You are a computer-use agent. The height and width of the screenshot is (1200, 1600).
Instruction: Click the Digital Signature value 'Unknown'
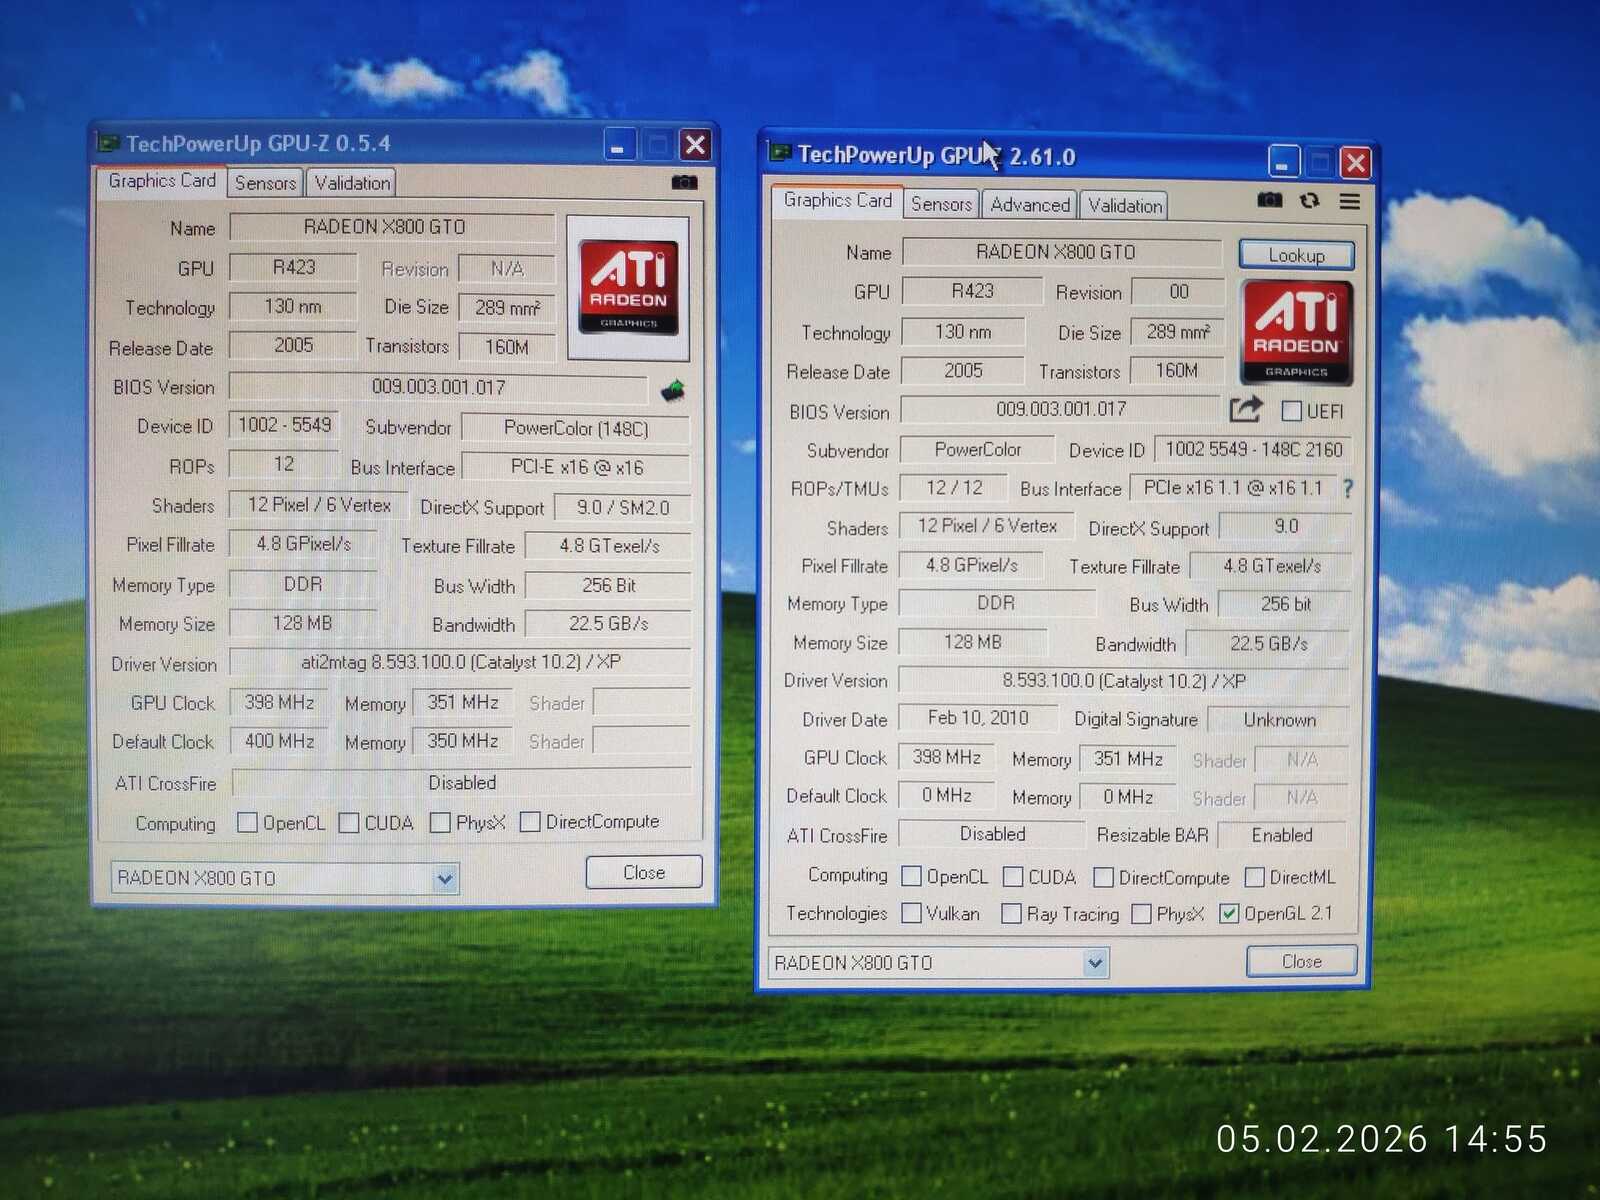[1279, 720]
